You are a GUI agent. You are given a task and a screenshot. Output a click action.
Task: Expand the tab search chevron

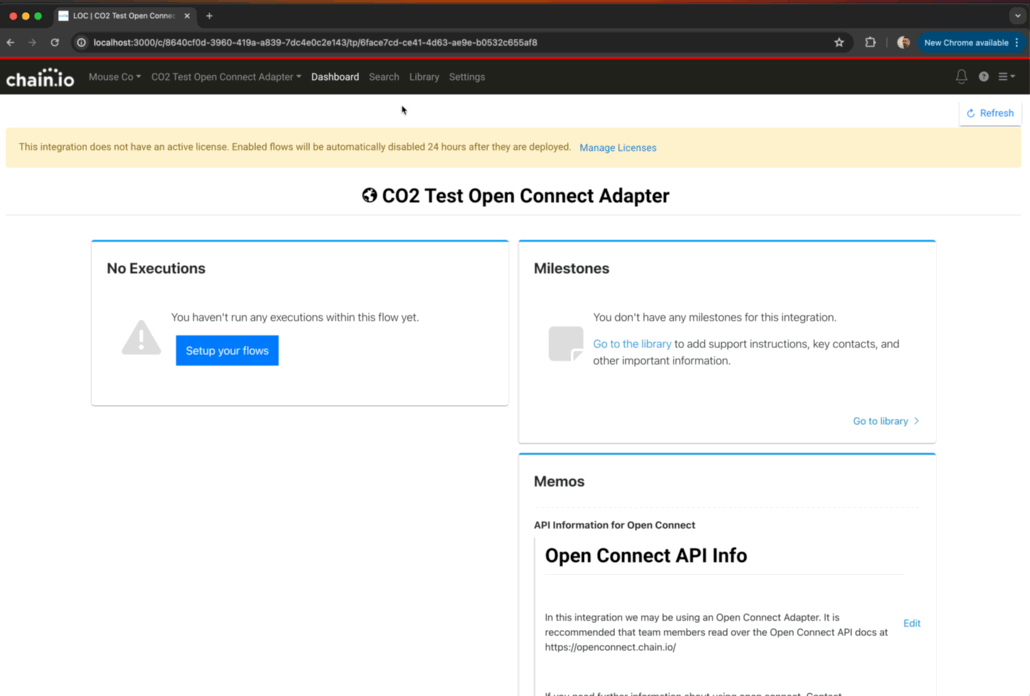pyautogui.click(x=1018, y=16)
